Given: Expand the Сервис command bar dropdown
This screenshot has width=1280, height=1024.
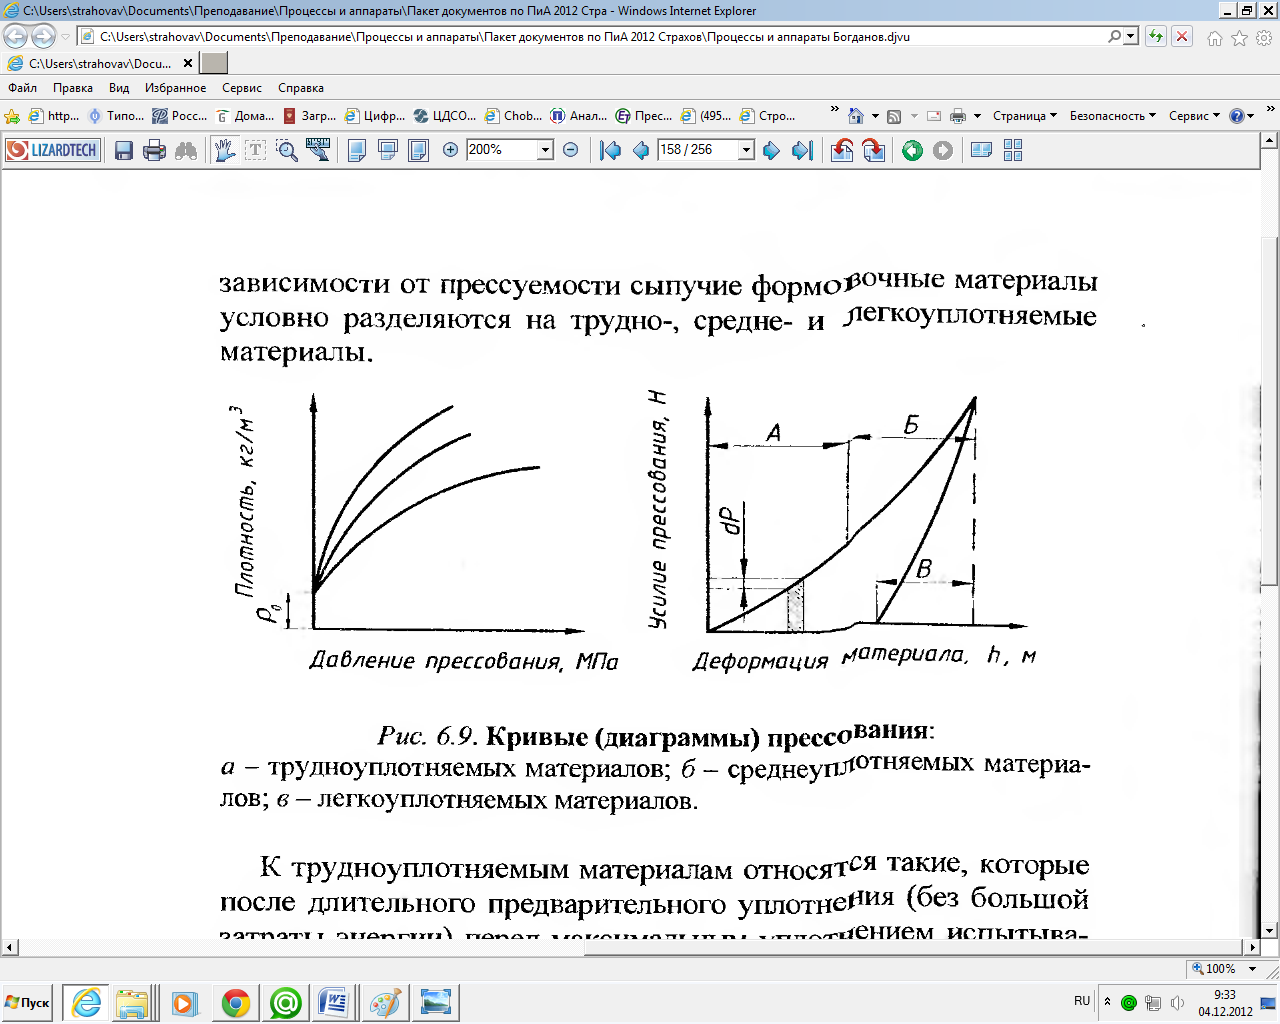Looking at the screenshot, I should [1195, 116].
